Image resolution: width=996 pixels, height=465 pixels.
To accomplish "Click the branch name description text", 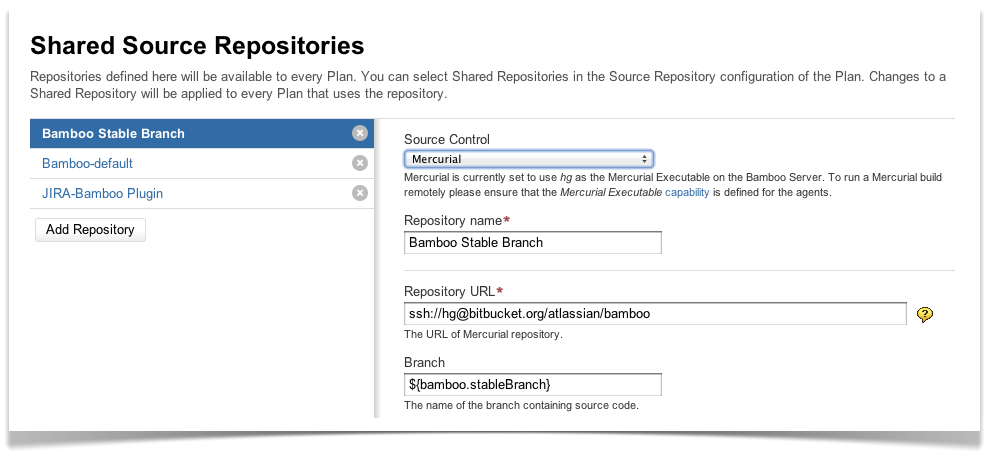I will [x=522, y=405].
